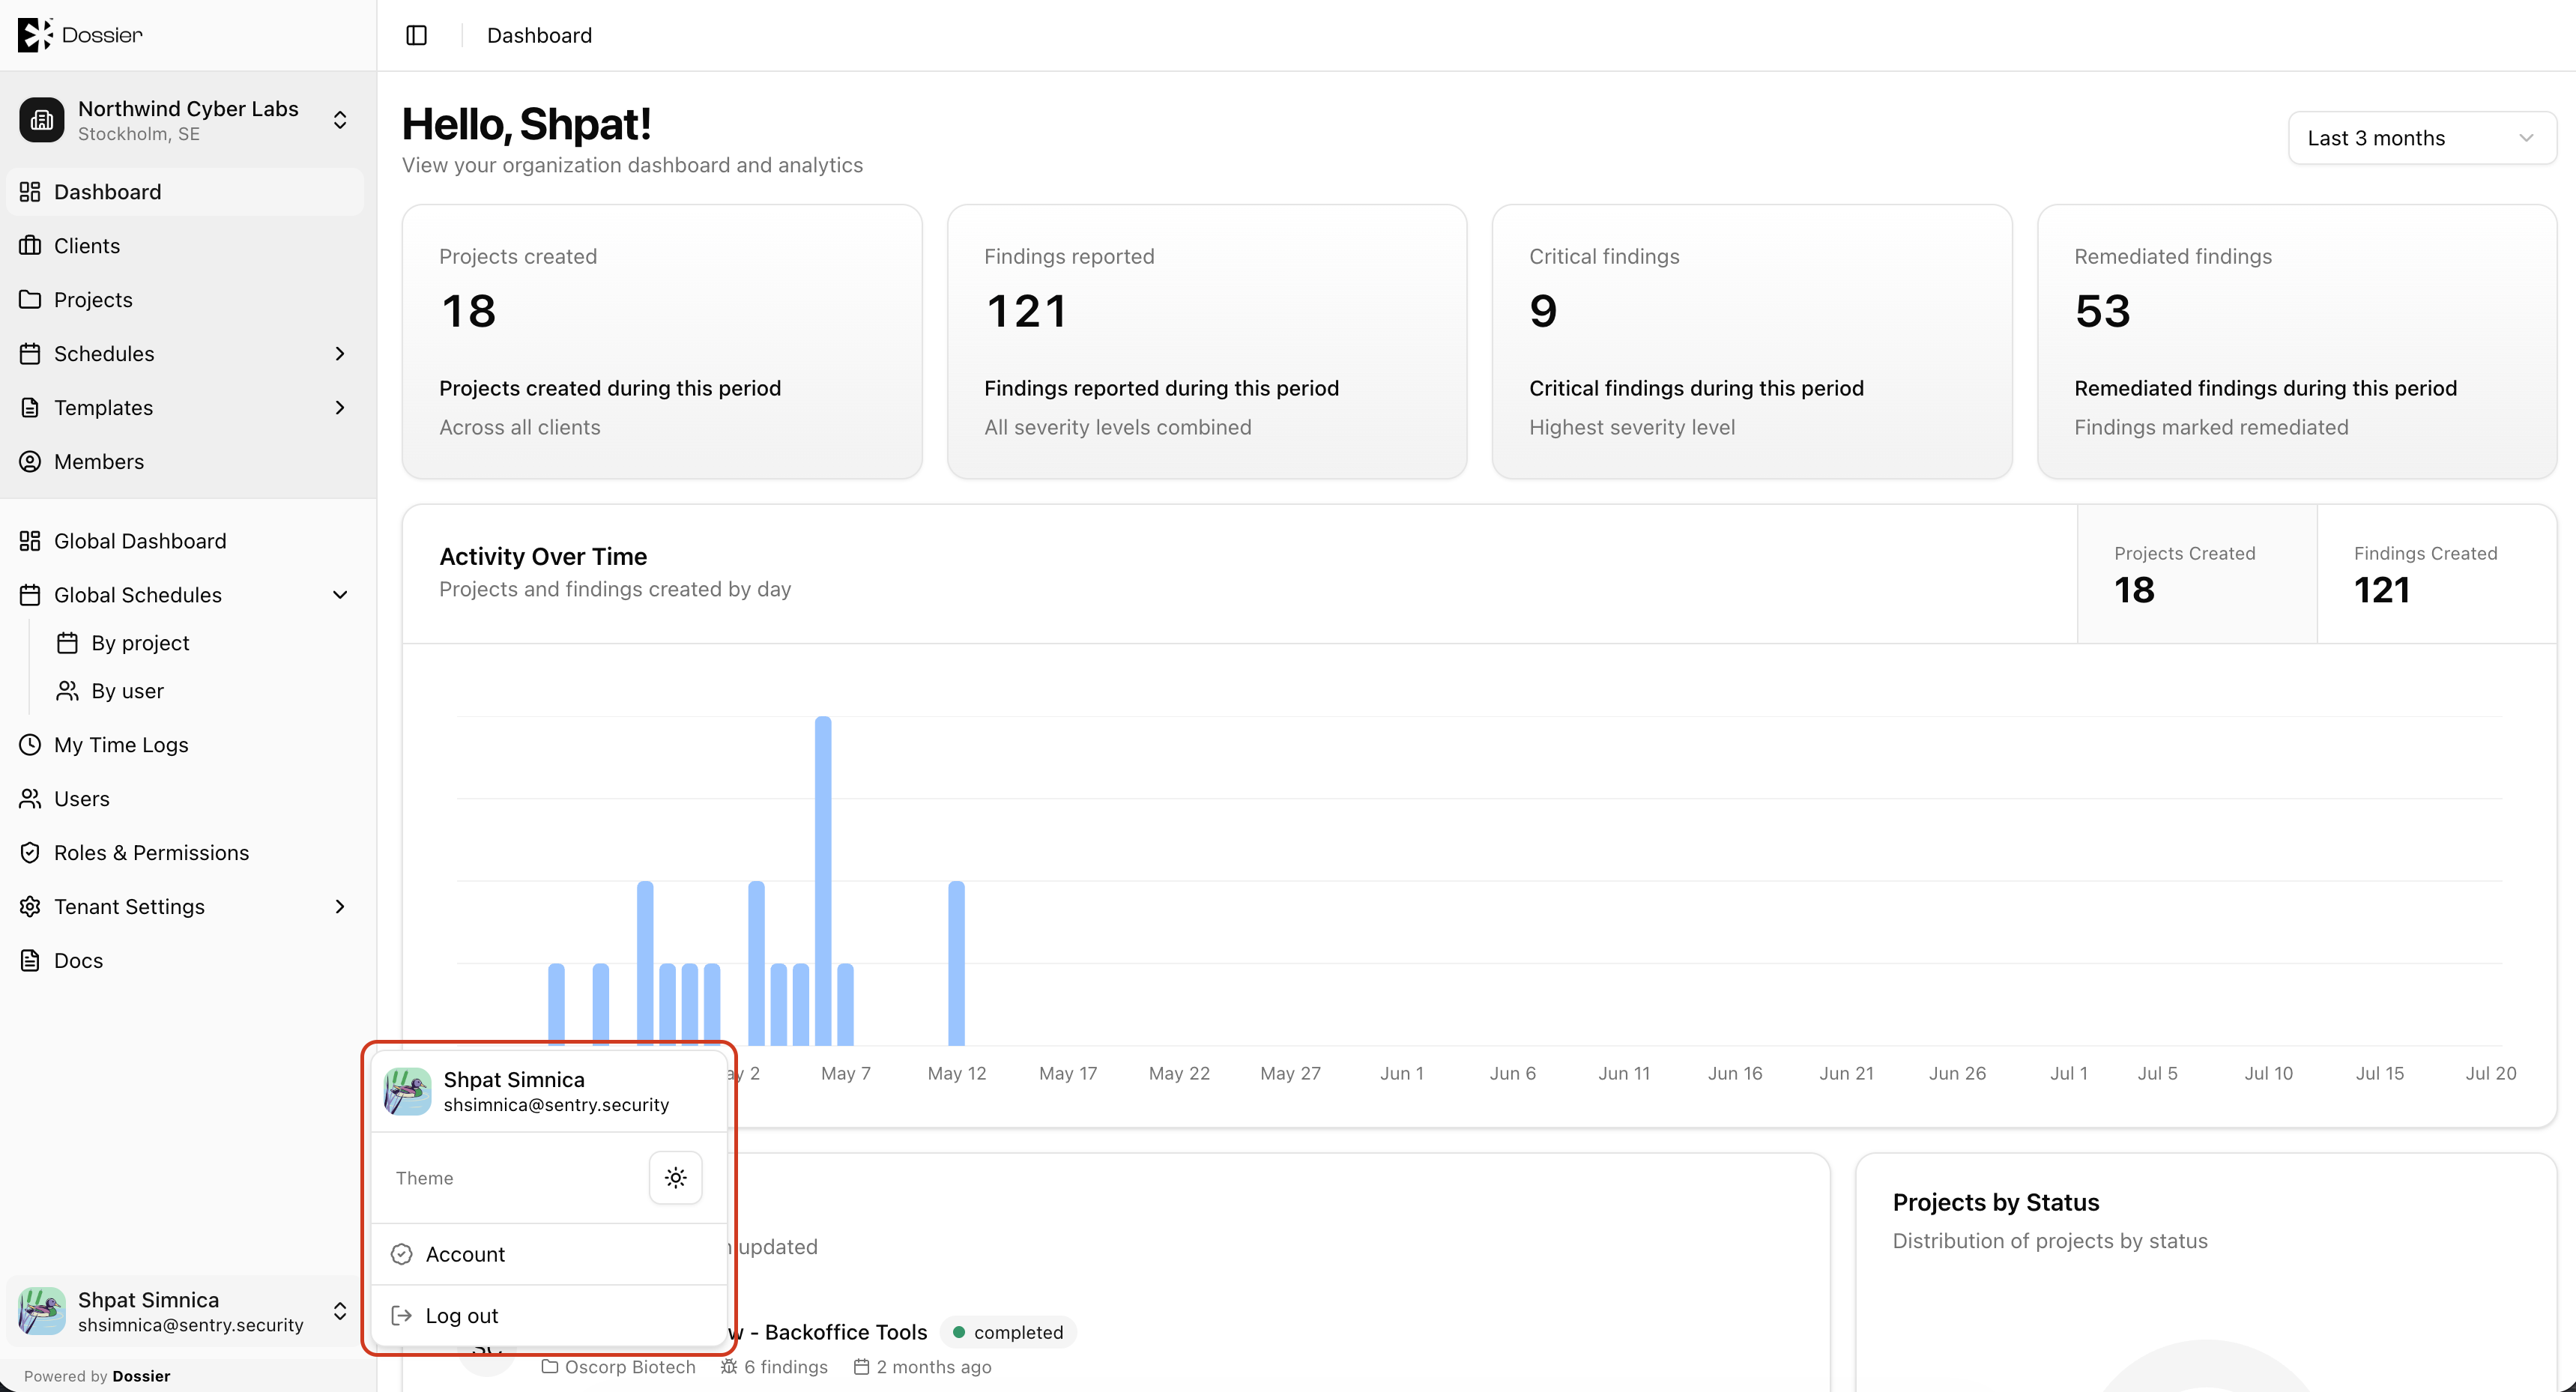Click the Dossier link in footer
2576x1392 pixels.
click(x=141, y=1376)
